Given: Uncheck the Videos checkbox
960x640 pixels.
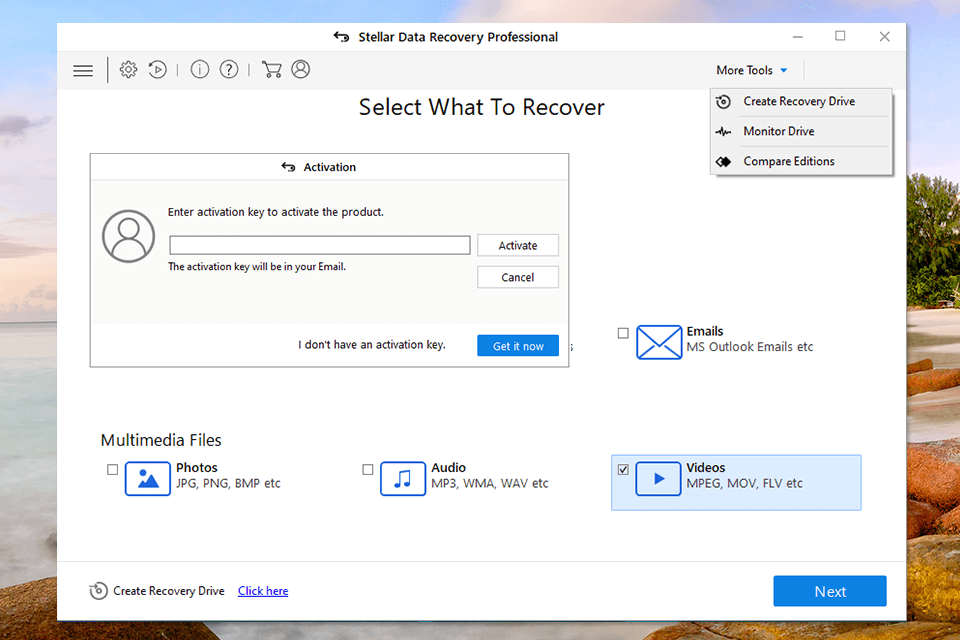Looking at the screenshot, I should tap(623, 469).
